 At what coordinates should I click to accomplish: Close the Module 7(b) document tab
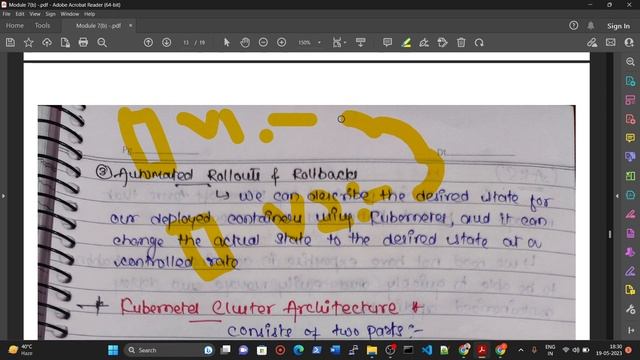[131, 26]
